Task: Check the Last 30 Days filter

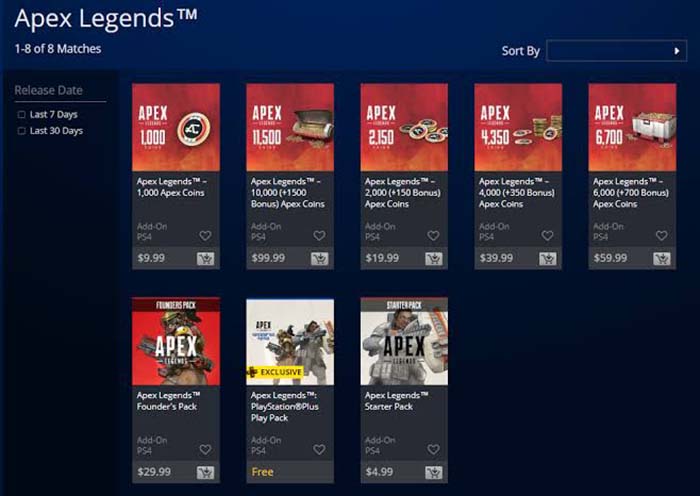Action: (x=21, y=131)
